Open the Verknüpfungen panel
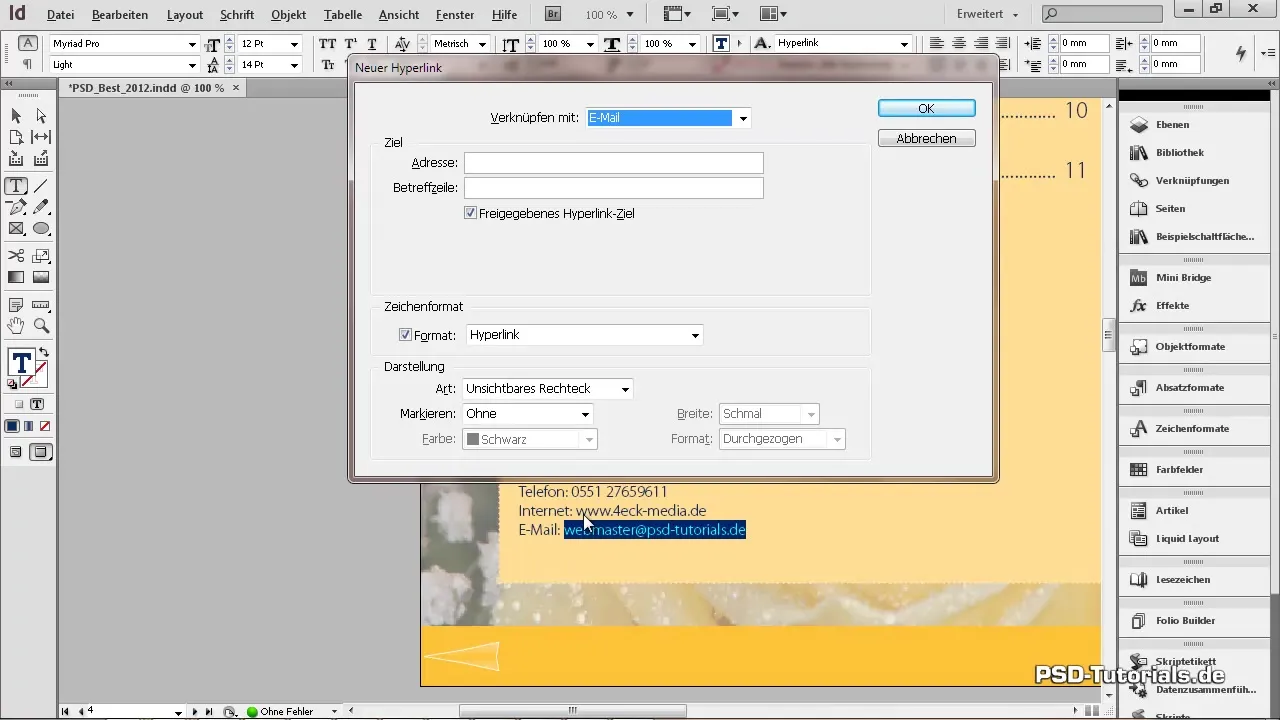 (x=1192, y=181)
